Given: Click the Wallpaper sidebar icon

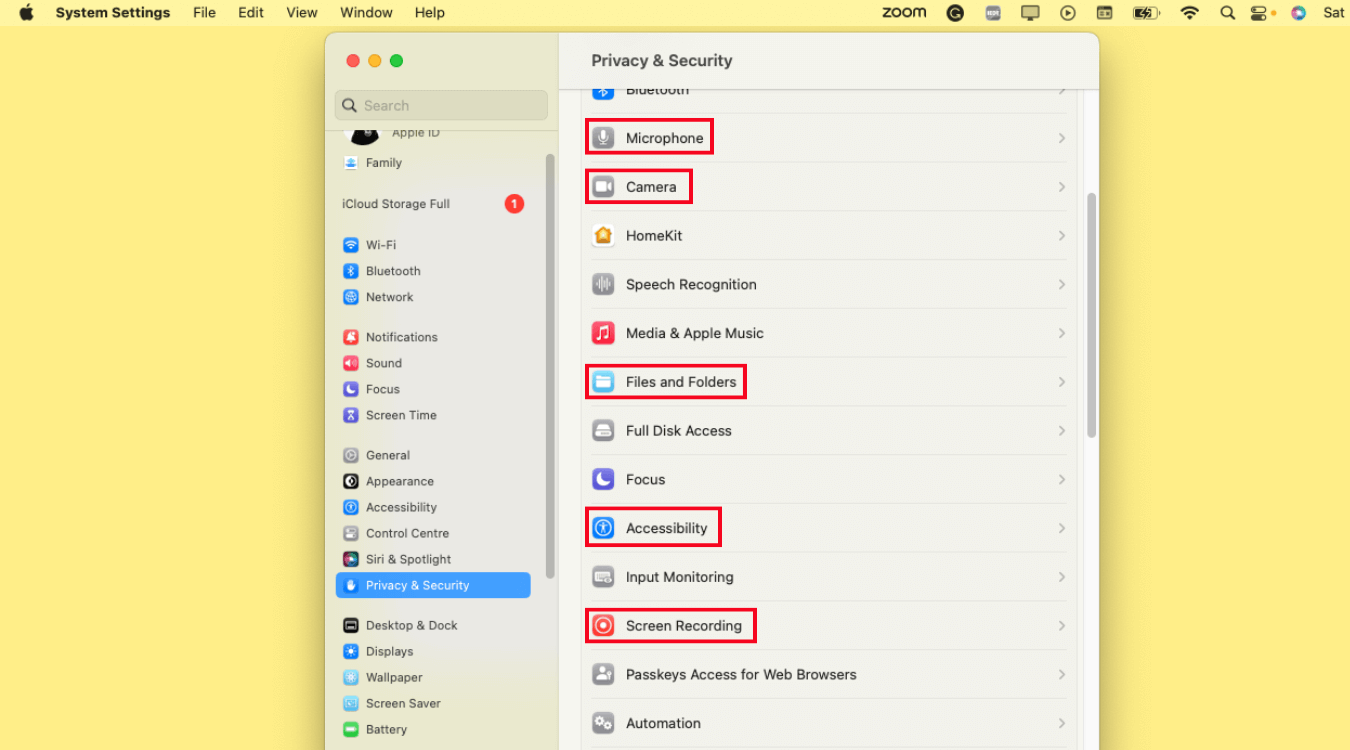Looking at the screenshot, I should coord(351,677).
